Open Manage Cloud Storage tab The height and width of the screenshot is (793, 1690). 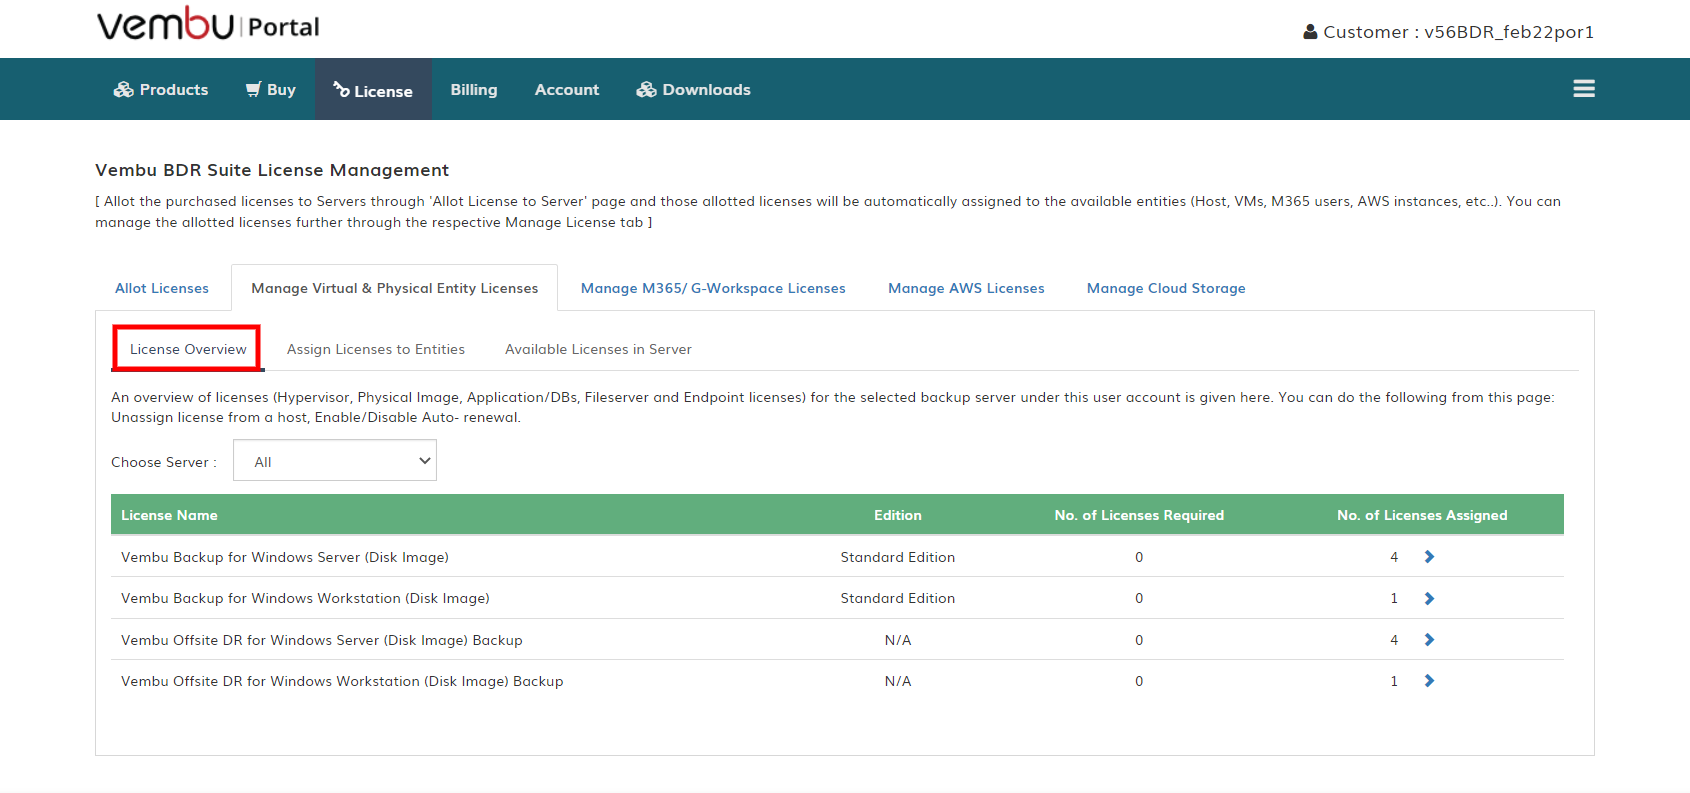pos(1166,288)
